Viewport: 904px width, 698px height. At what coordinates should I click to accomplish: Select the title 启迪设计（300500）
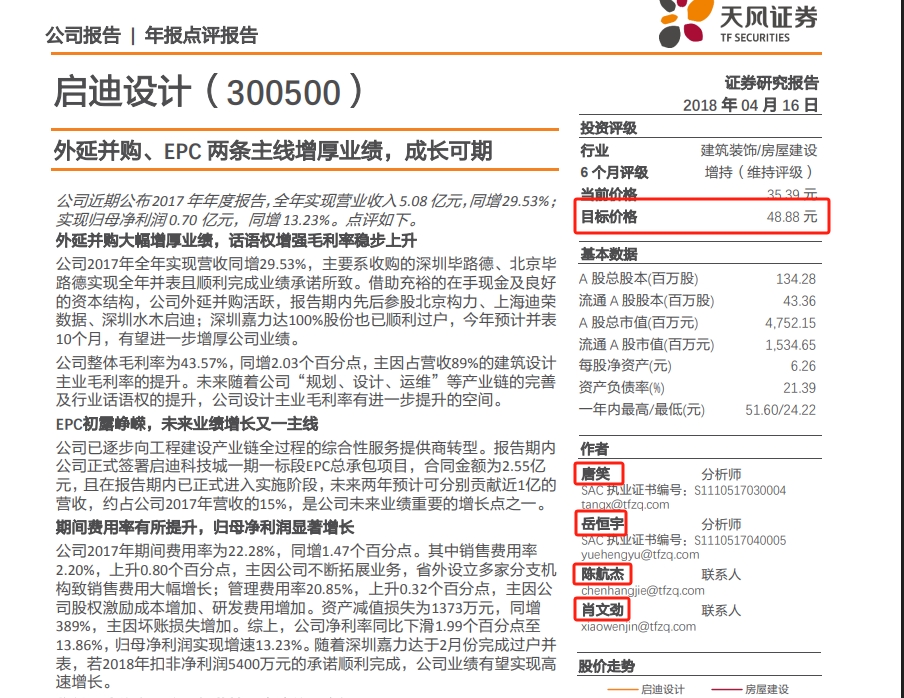pos(209,92)
